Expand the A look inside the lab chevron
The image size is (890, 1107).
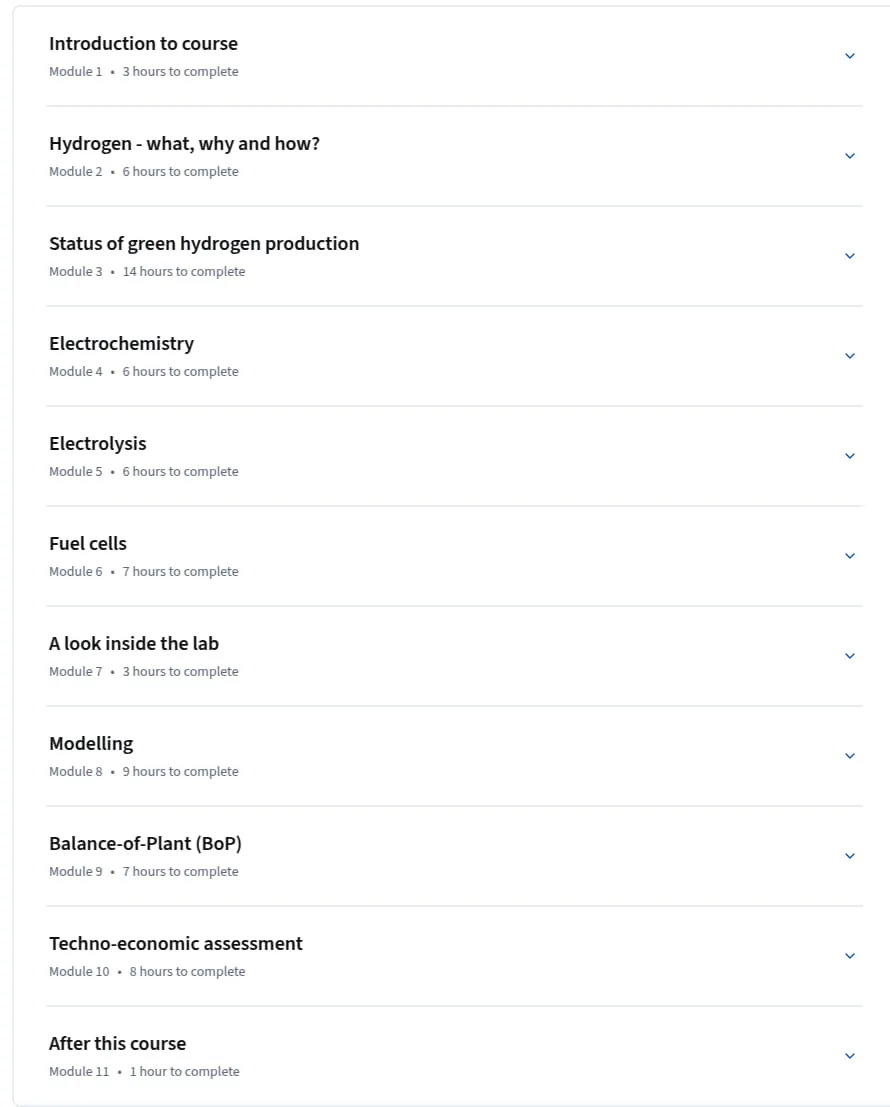coord(850,656)
